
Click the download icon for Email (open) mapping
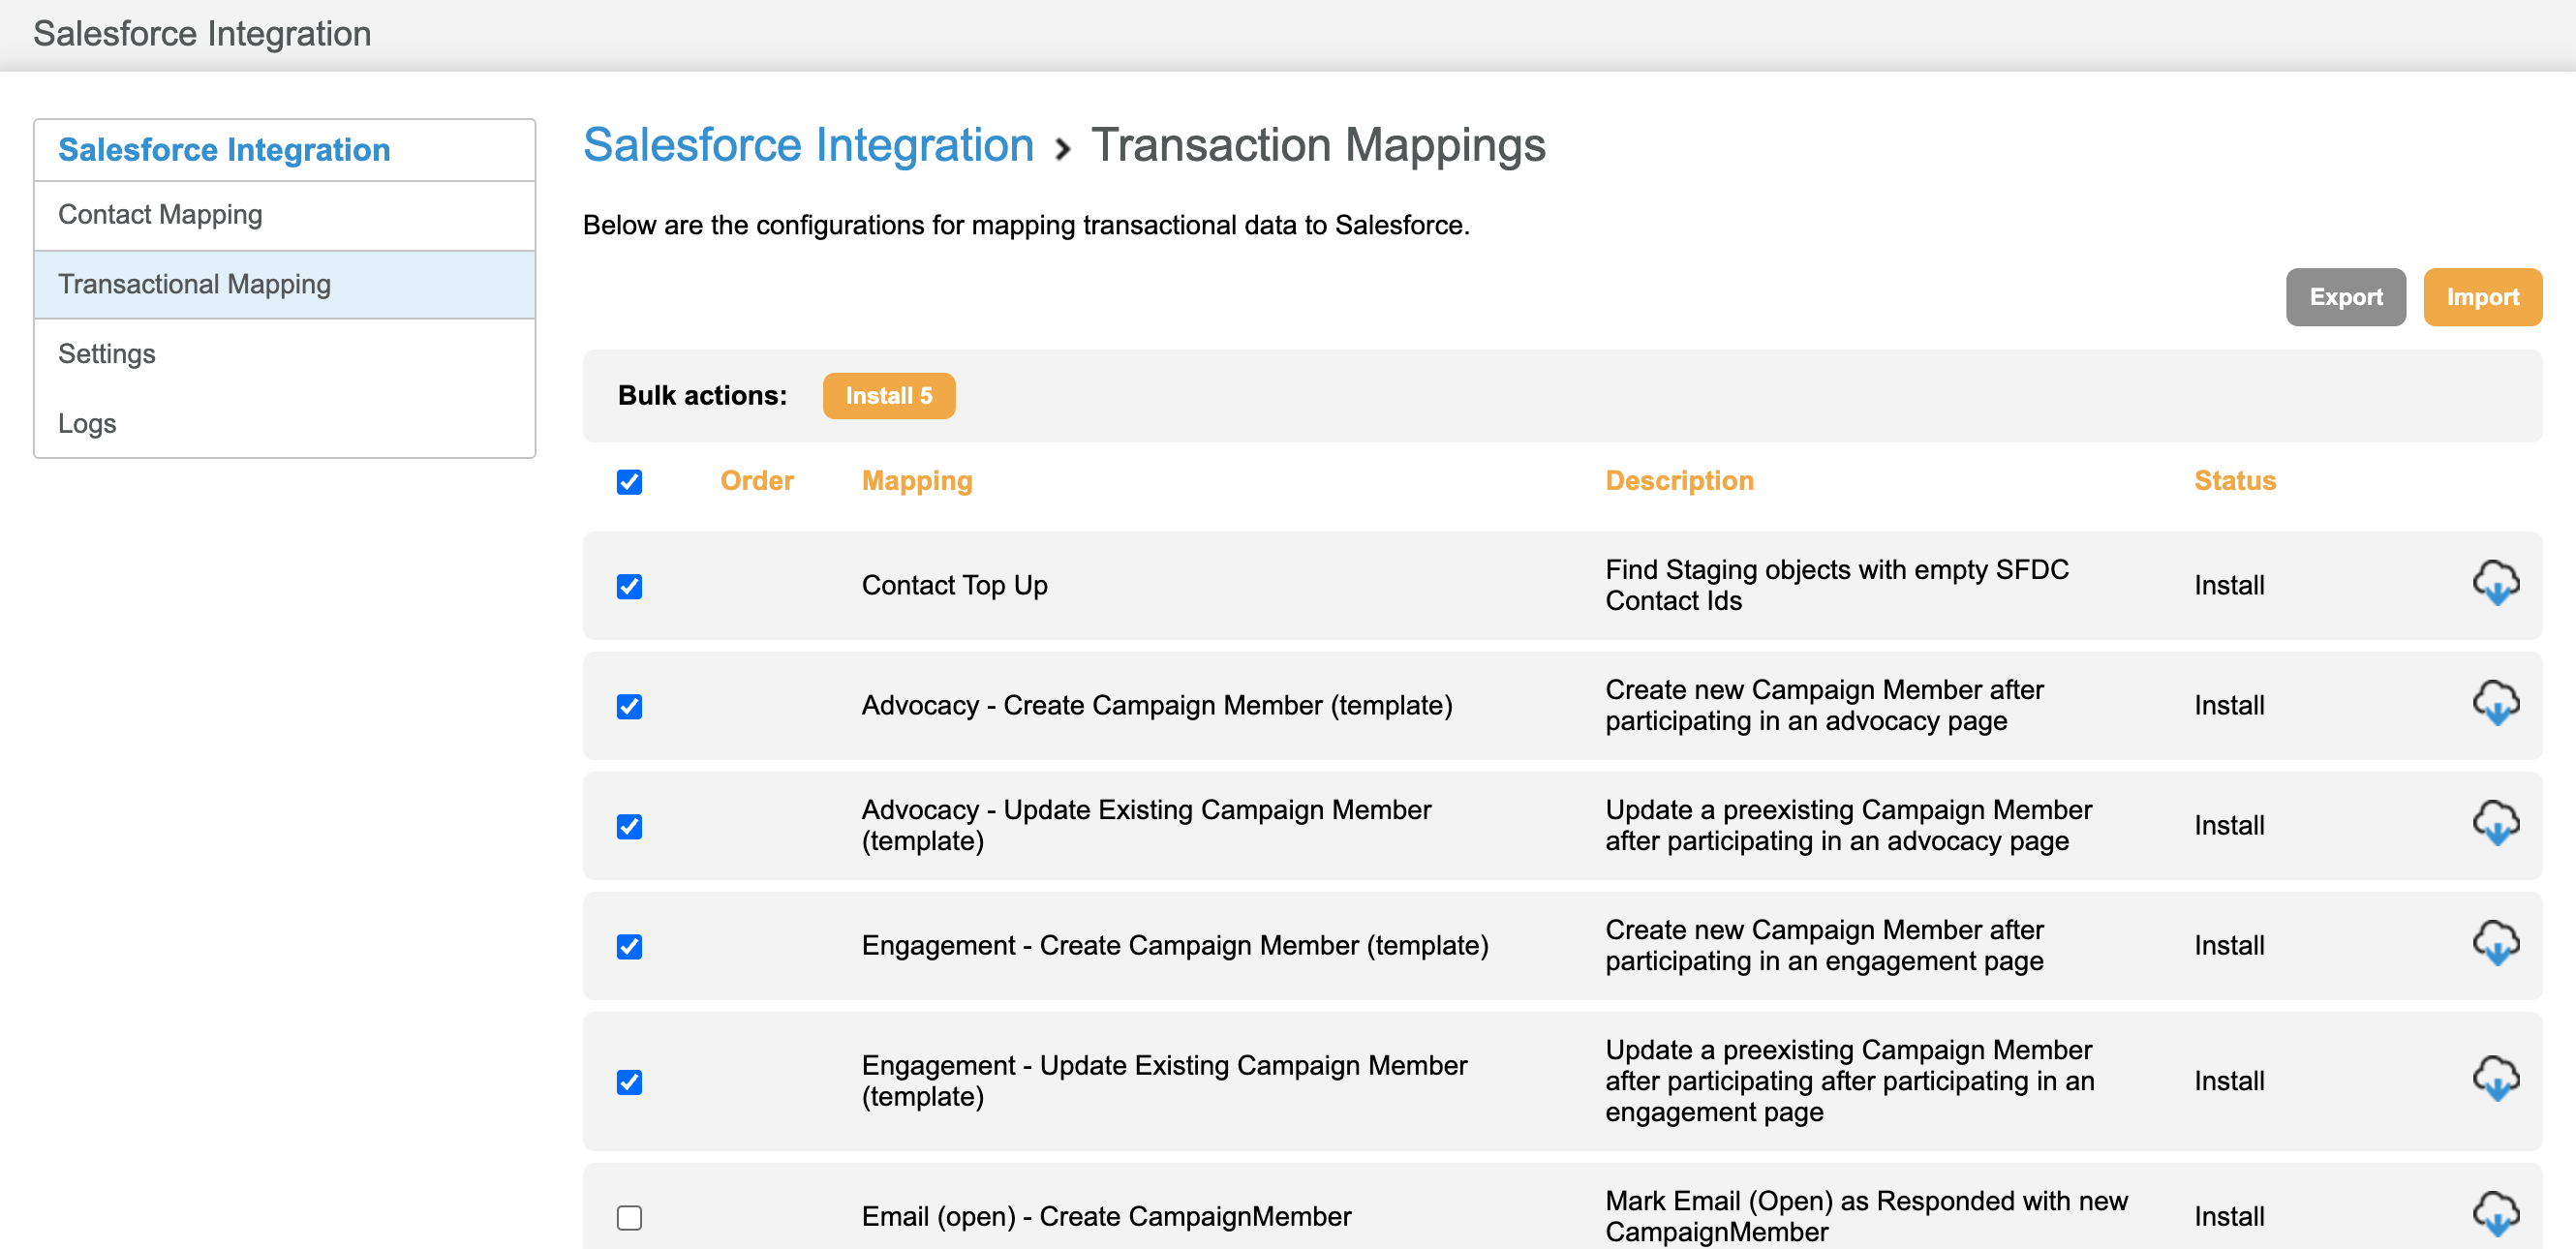coord(2497,1215)
